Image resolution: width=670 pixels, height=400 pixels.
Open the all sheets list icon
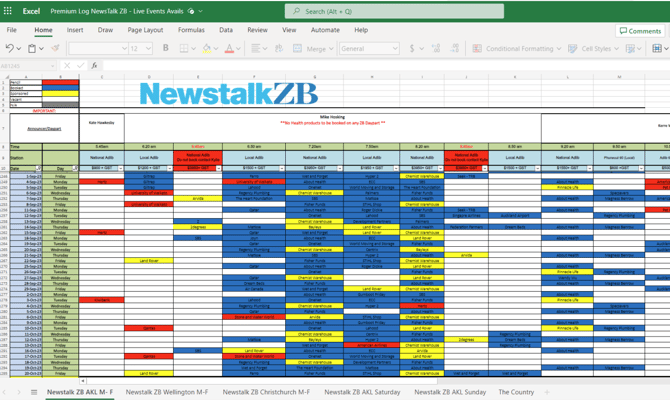[33, 392]
